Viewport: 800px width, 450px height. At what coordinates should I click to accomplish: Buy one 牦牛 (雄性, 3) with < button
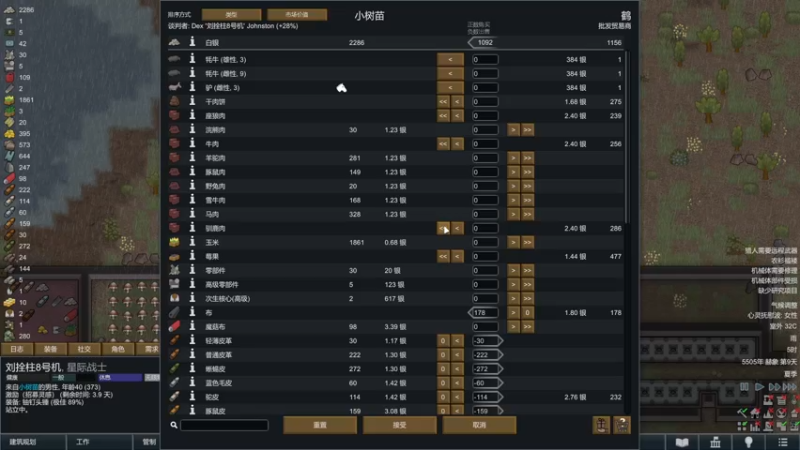point(450,59)
